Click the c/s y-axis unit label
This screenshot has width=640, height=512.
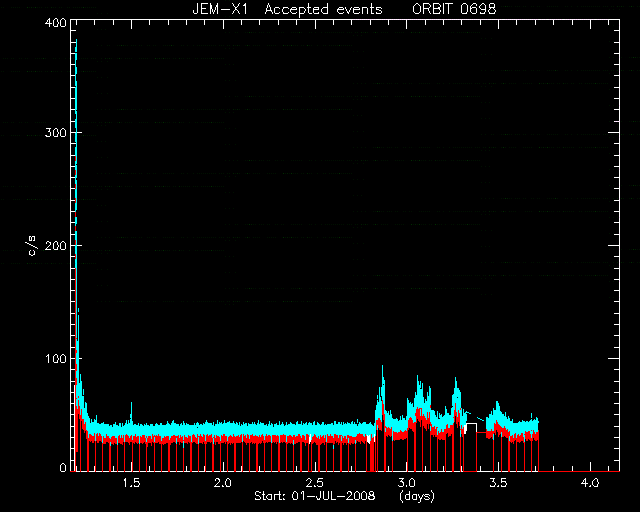pyautogui.click(x=32, y=245)
